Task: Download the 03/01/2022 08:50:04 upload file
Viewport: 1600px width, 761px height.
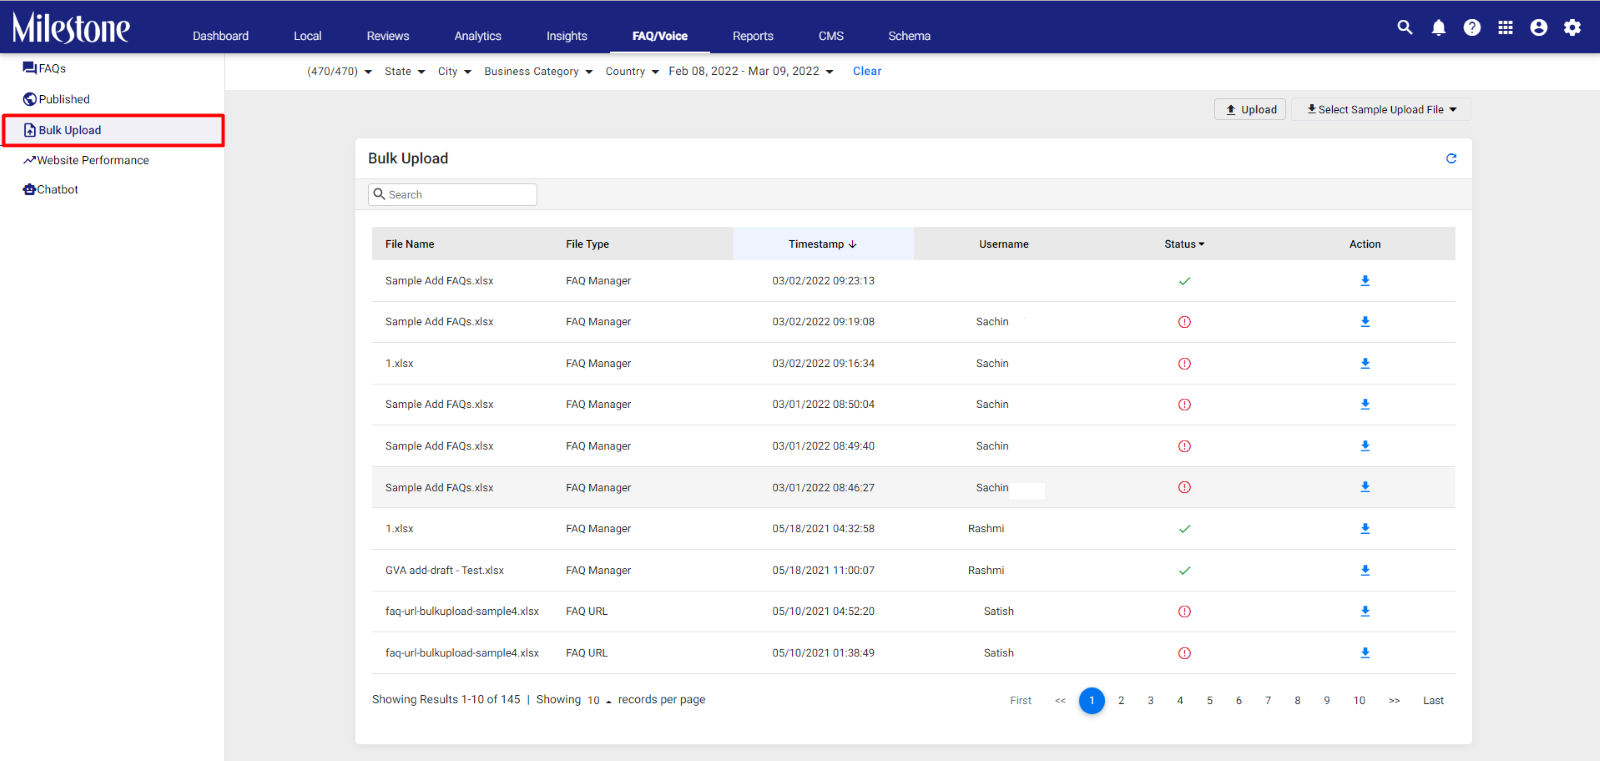Action: pyautogui.click(x=1365, y=405)
